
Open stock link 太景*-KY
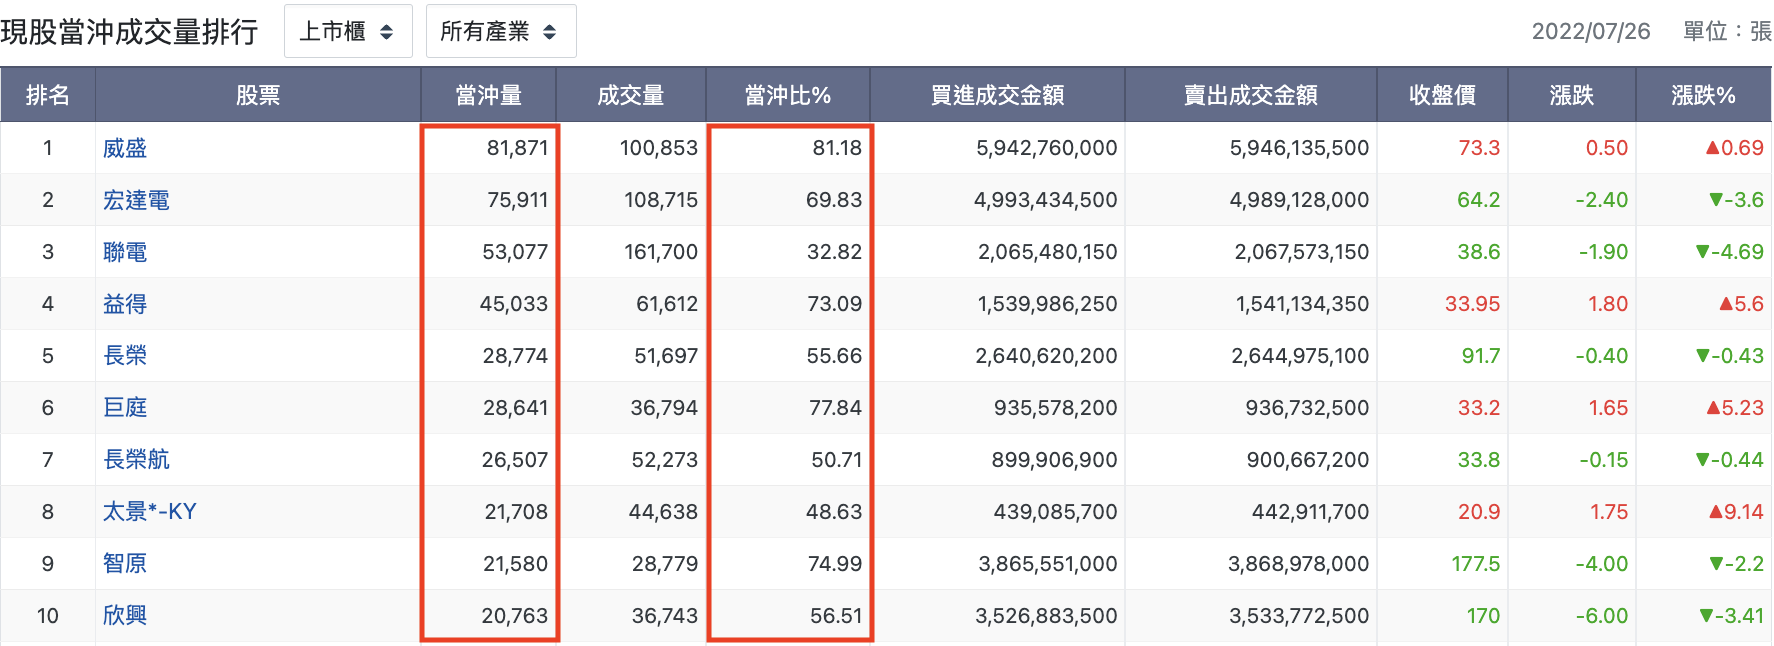click(150, 512)
